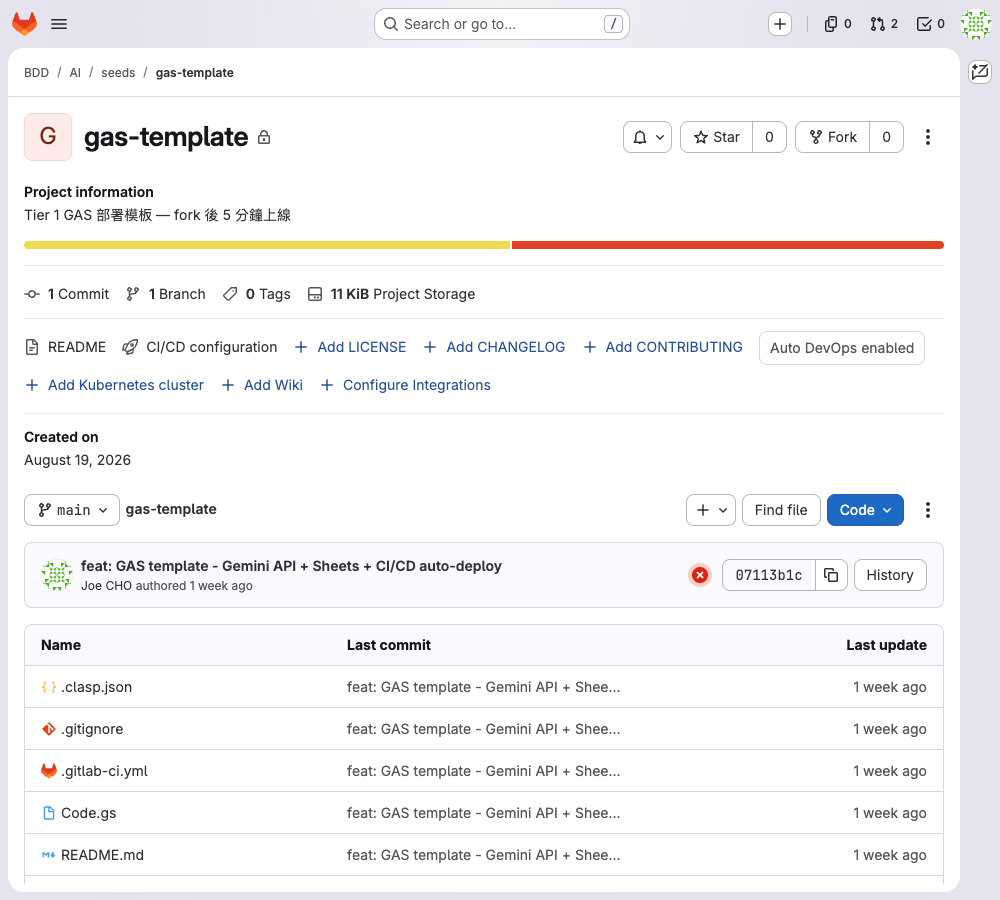Open the add file plus dropdown
Viewport: 1000px width, 900px height.
(x=711, y=510)
